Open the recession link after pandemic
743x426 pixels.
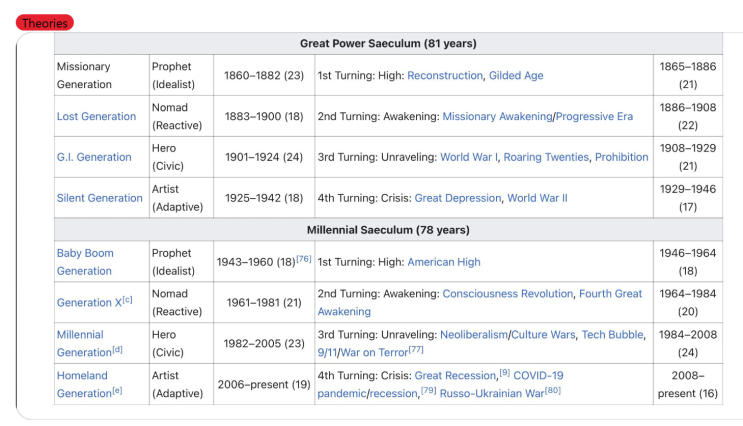click(393, 394)
